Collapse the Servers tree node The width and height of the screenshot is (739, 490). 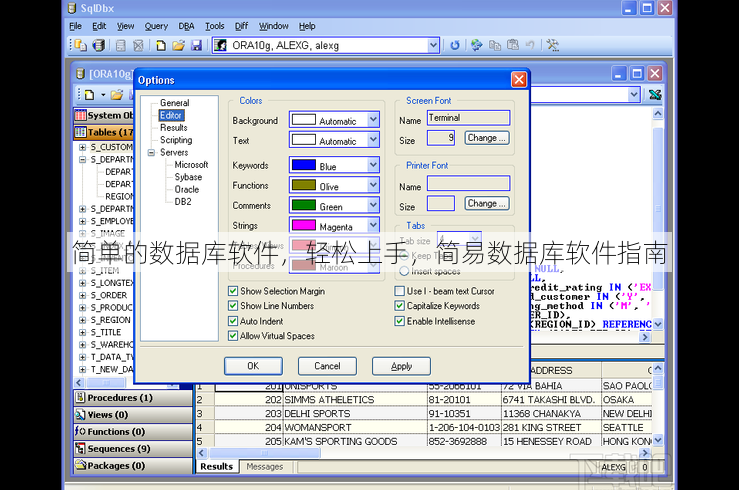click(151, 153)
